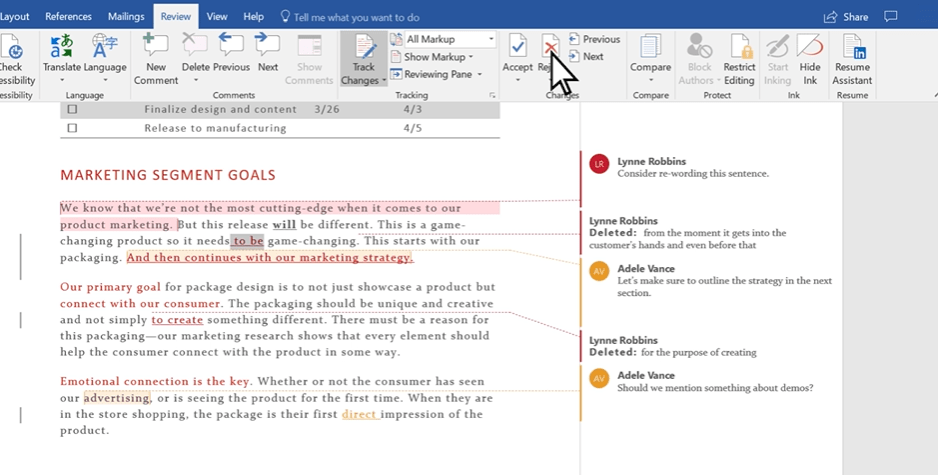Click the inserted phrase 'to create'
Viewport: 938px width, 475px height.
pos(177,319)
